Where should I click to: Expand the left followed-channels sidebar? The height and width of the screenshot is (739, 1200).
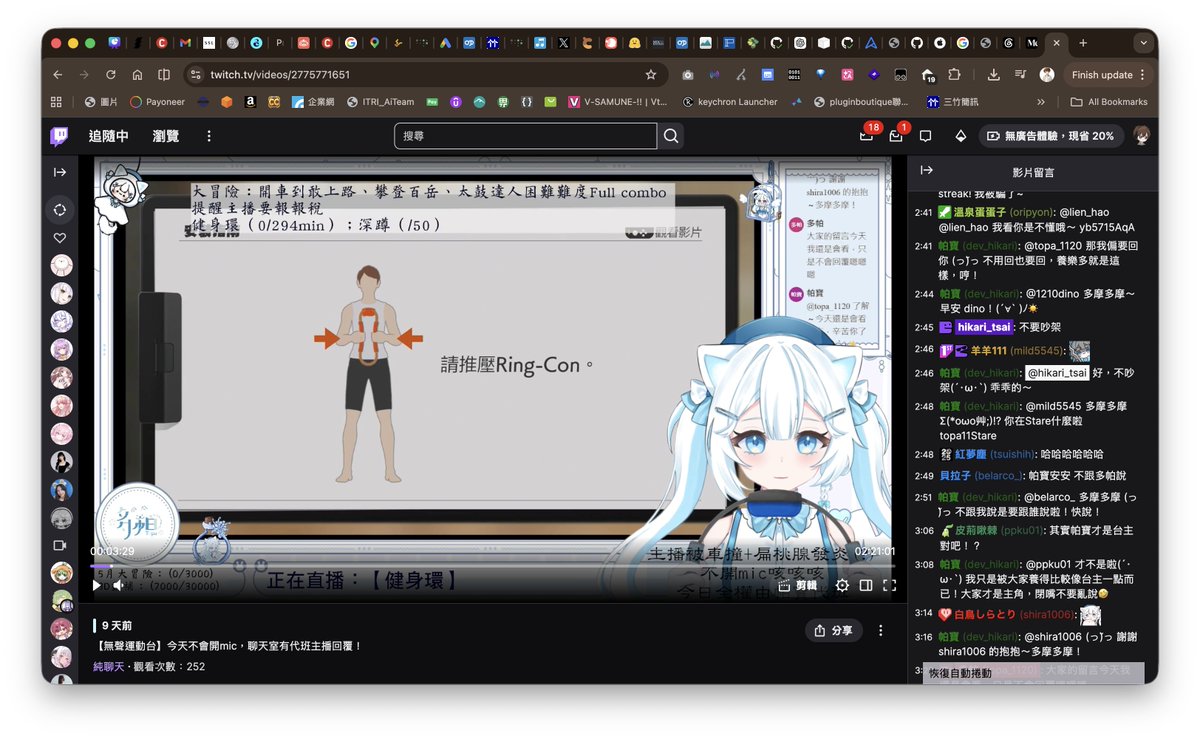(60, 172)
